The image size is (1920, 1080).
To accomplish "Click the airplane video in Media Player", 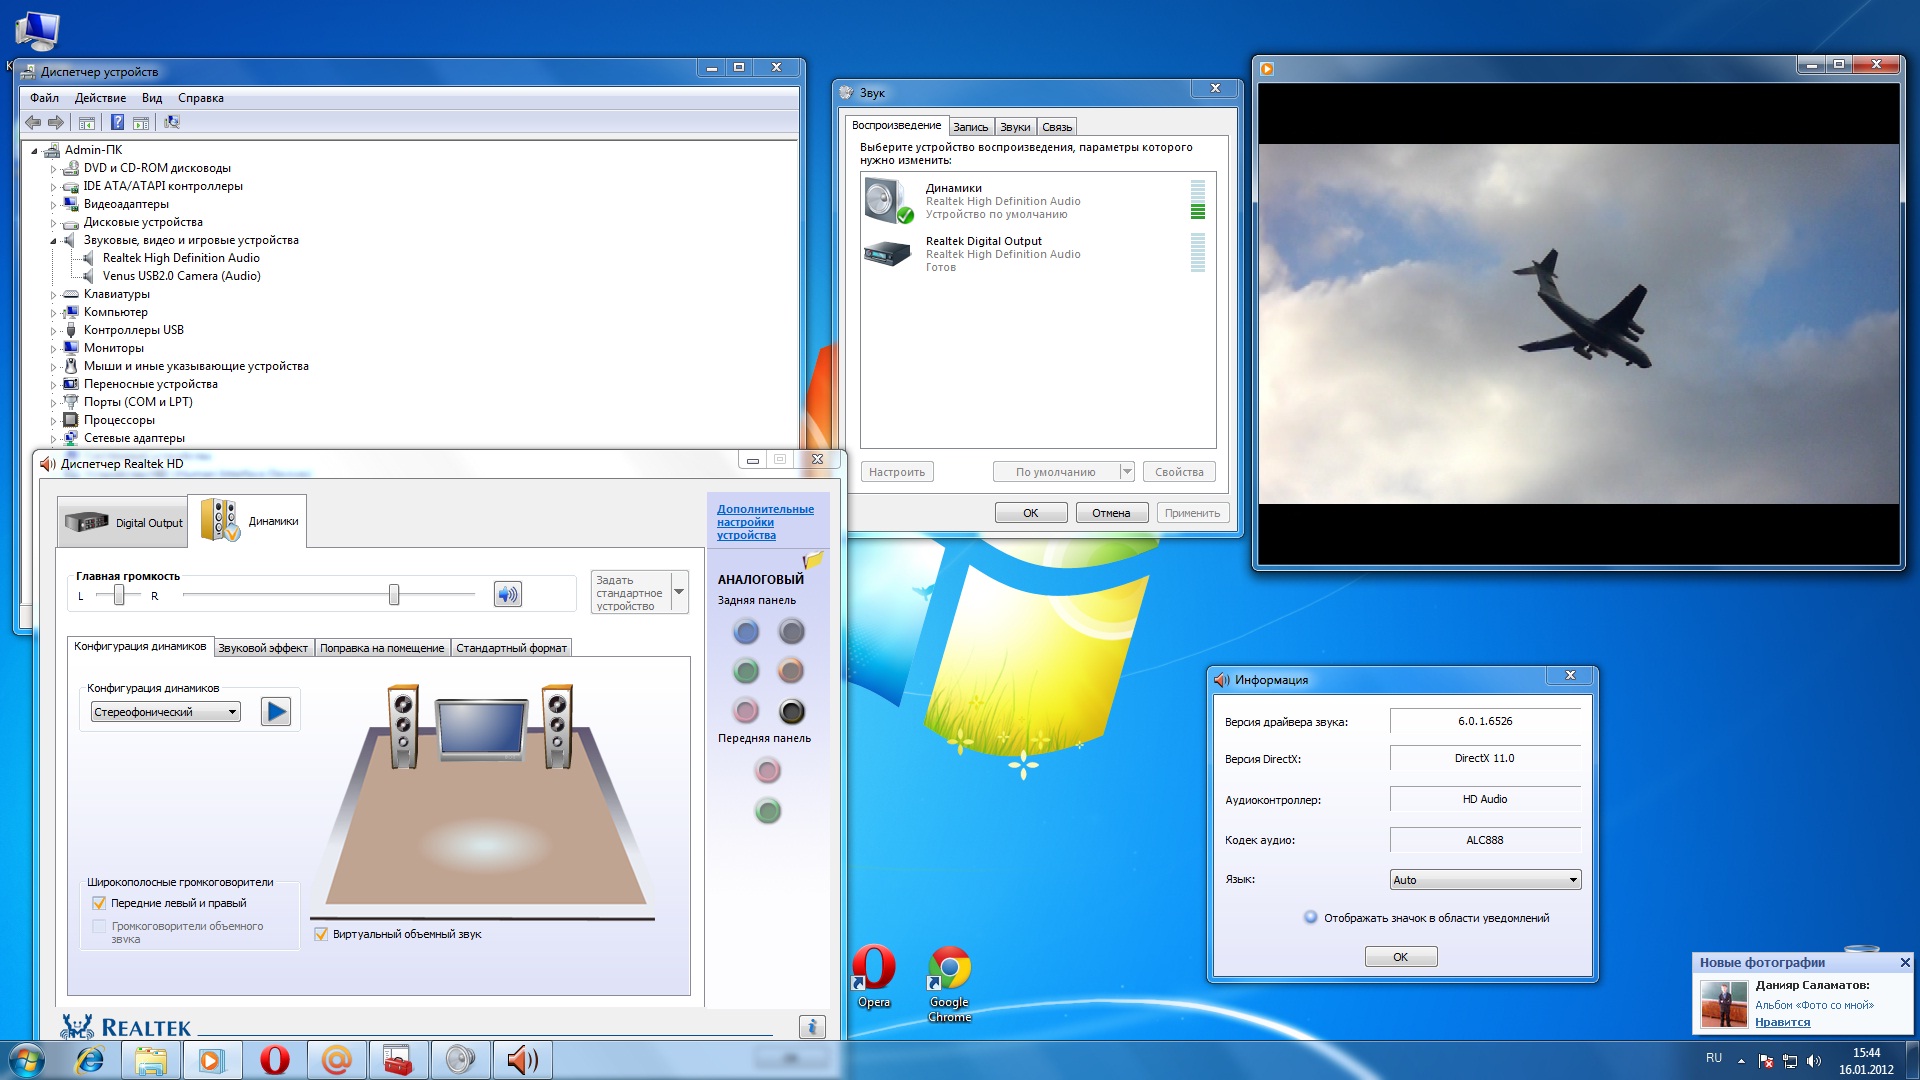I will pos(1578,323).
